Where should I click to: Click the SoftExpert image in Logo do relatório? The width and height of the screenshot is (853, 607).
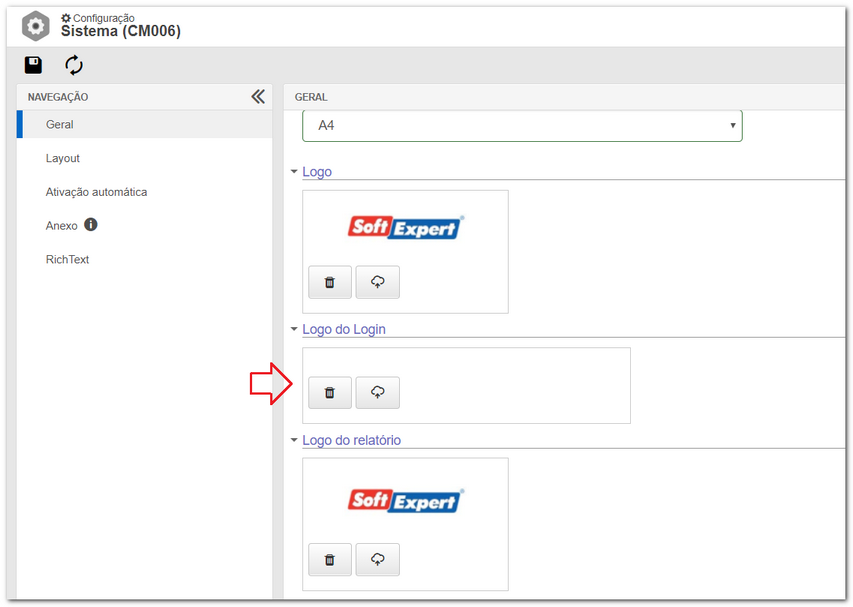[x=405, y=500]
